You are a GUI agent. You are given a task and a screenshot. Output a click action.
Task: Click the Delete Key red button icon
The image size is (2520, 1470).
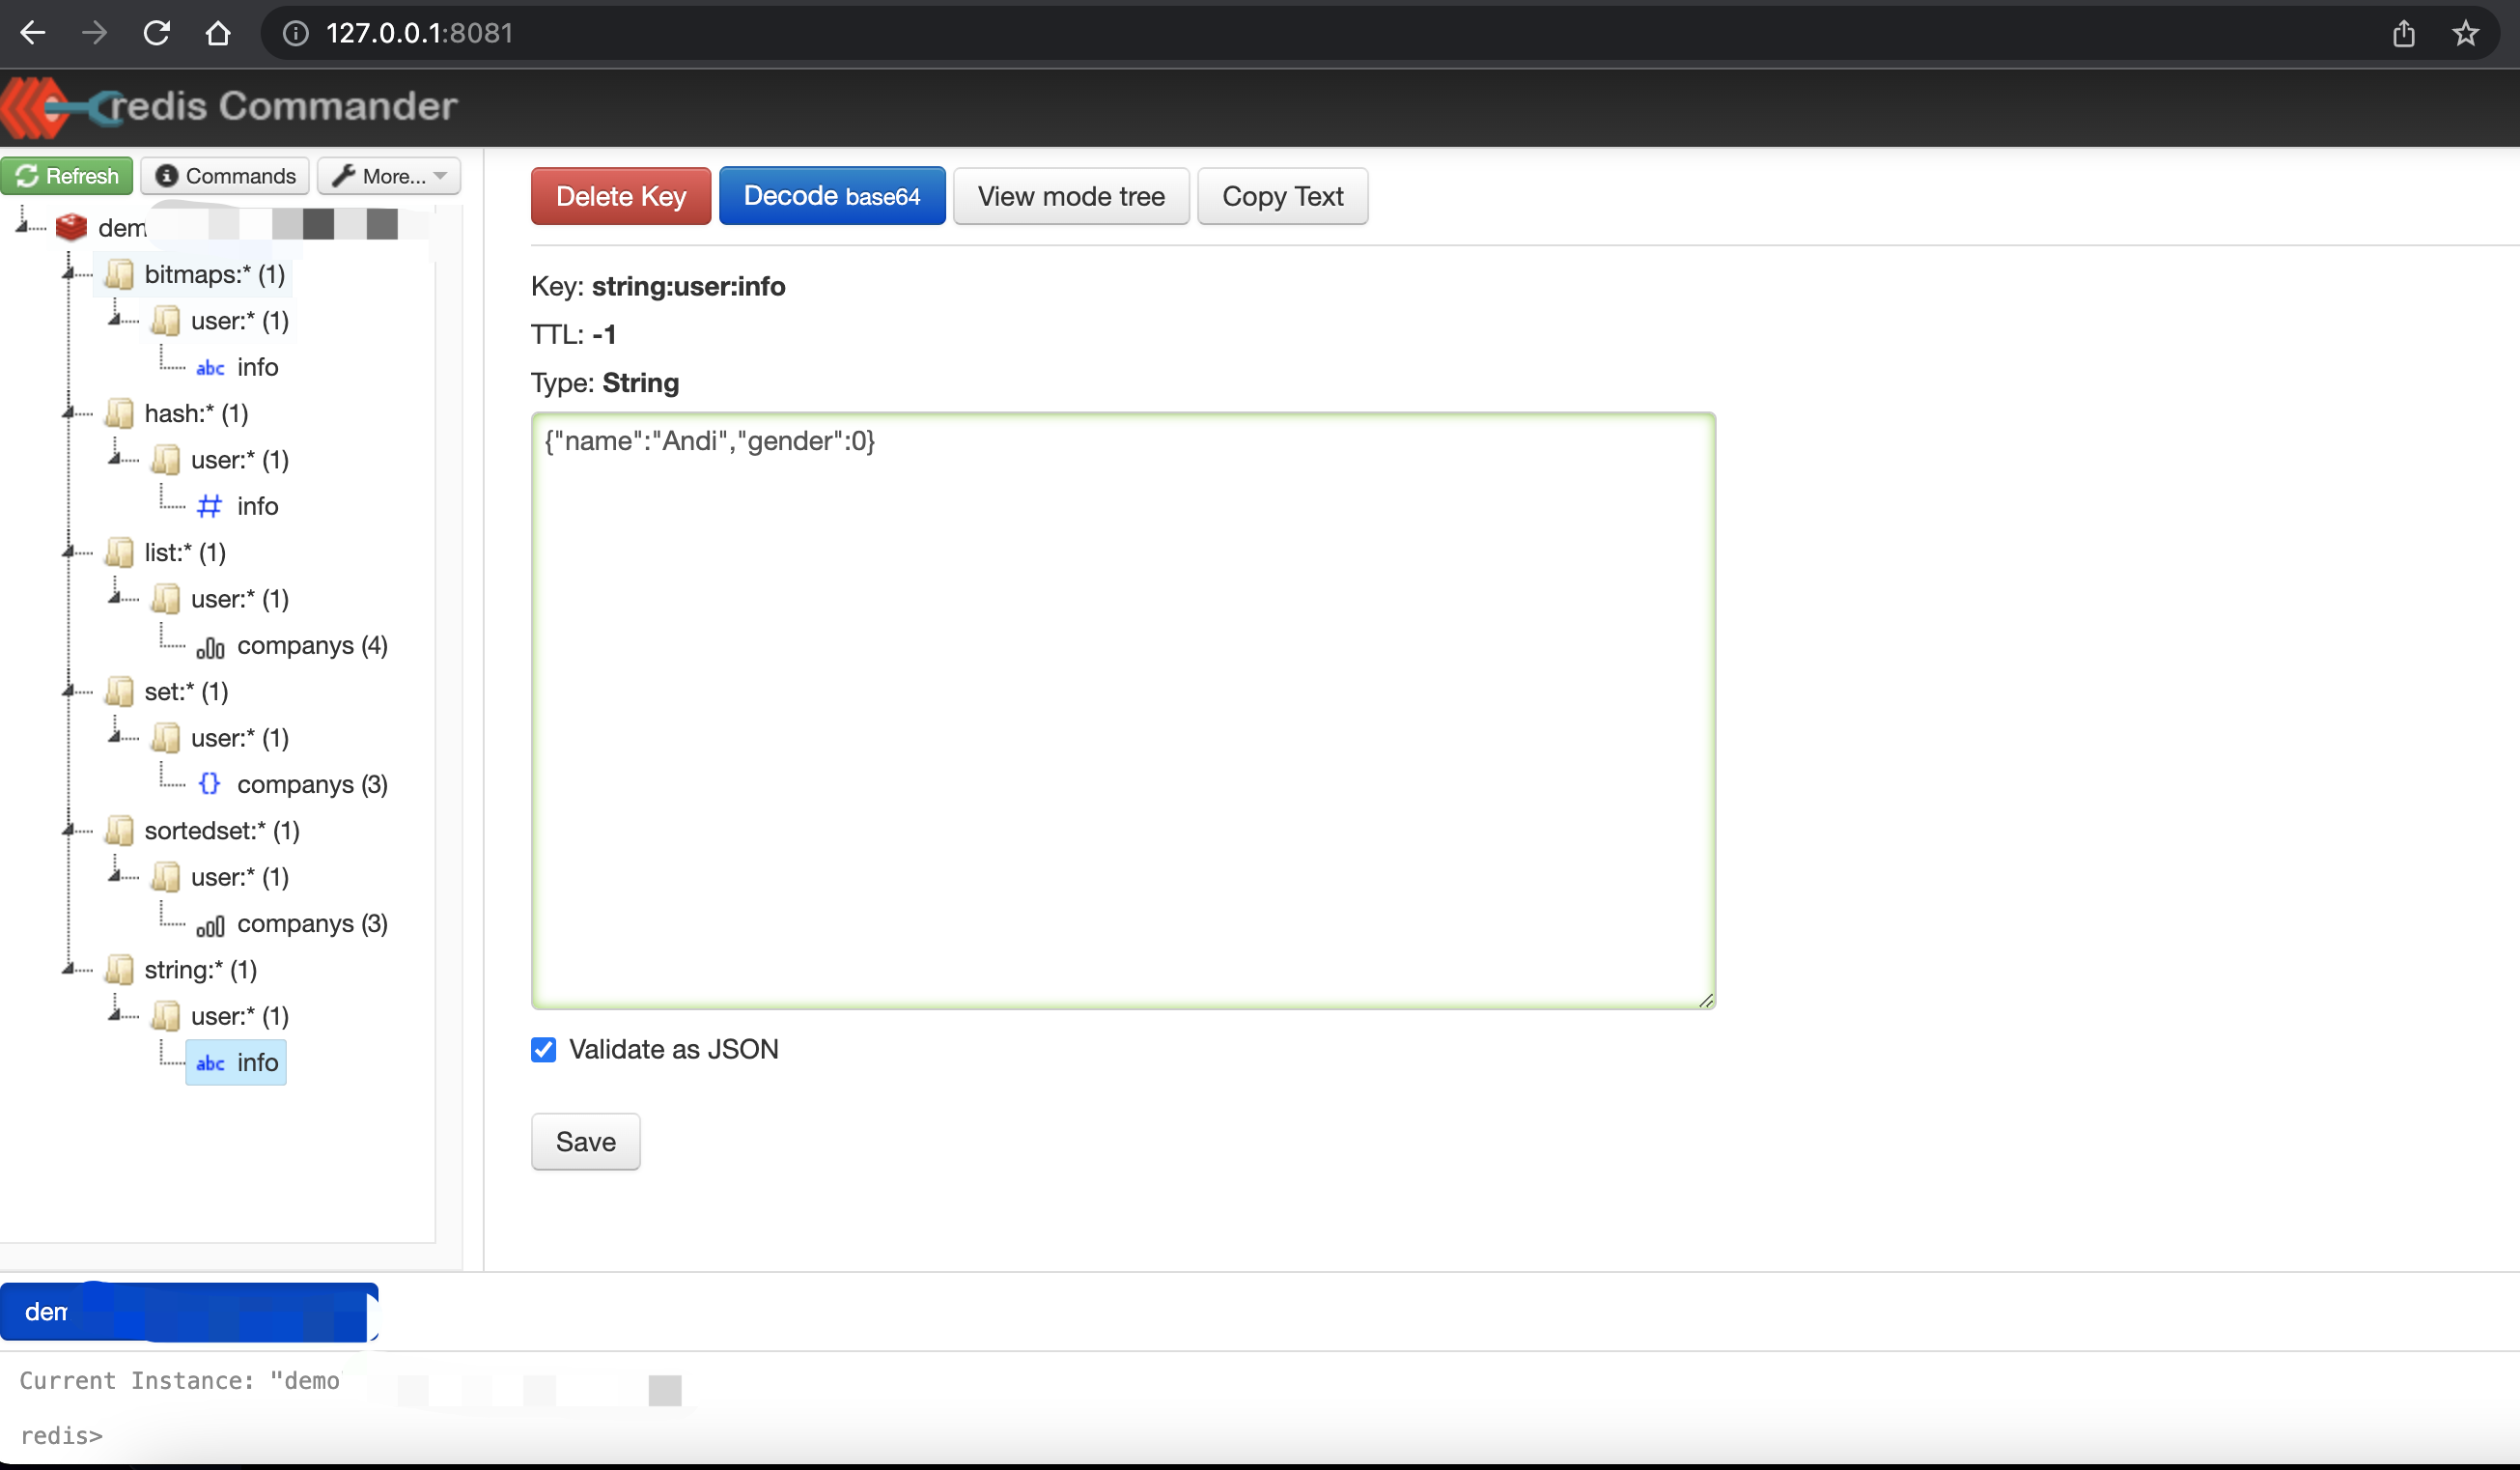tap(621, 196)
